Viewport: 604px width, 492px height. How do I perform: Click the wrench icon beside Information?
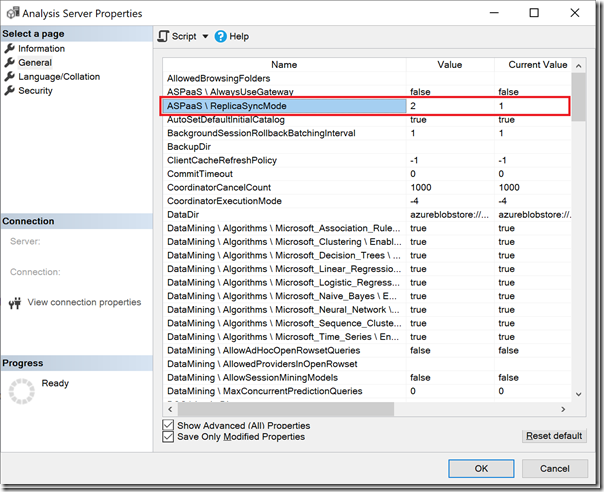(10, 48)
